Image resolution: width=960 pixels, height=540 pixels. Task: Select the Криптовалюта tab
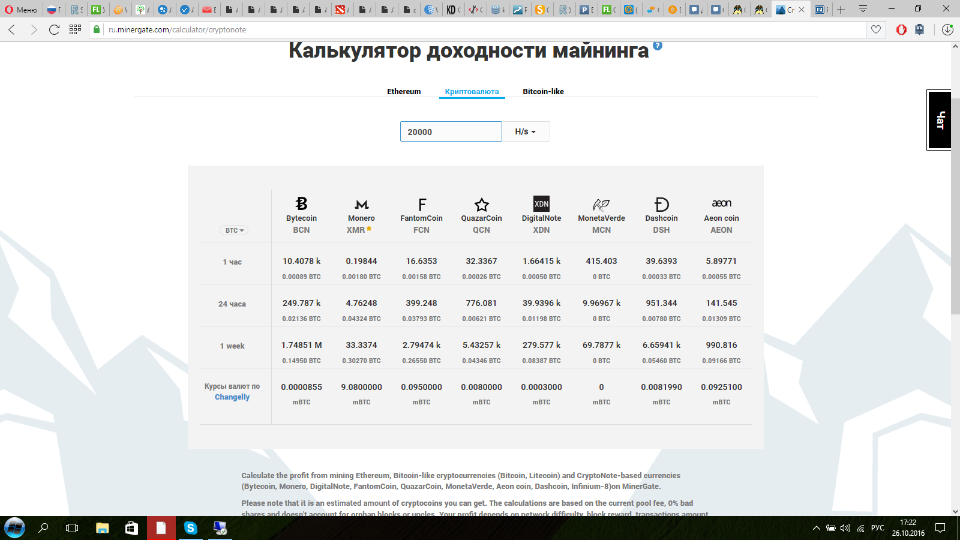click(x=471, y=91)
